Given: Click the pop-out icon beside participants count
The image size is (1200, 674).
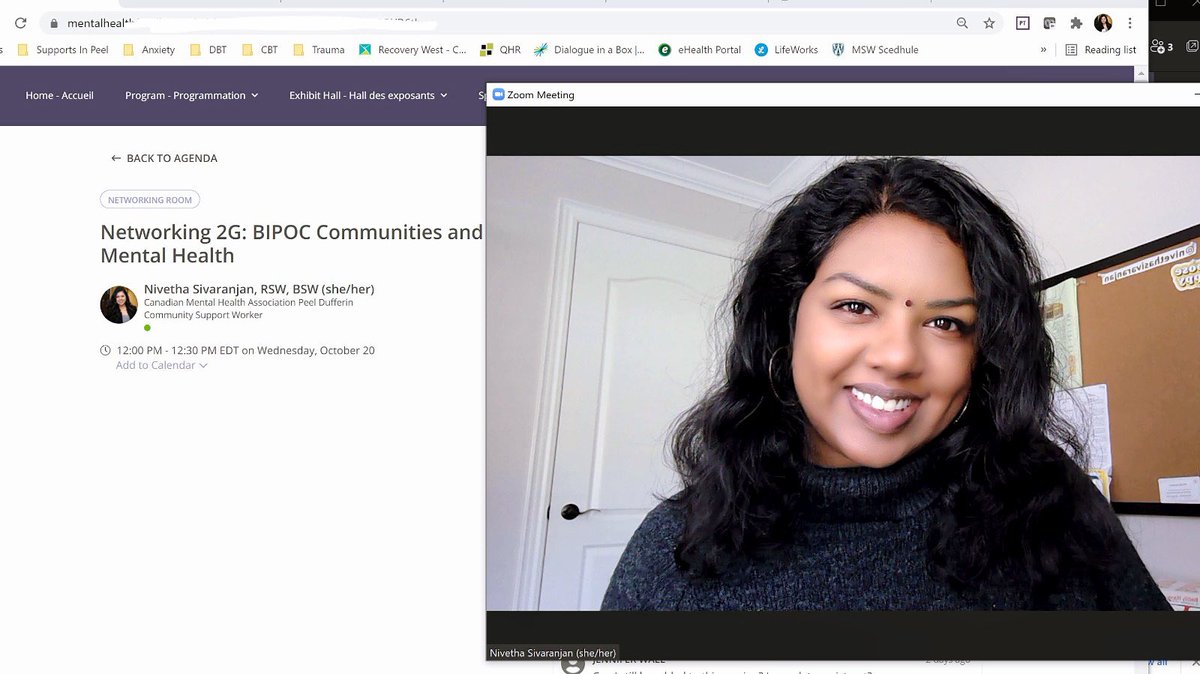Looking at the screenshot, I should (1192, 46).
